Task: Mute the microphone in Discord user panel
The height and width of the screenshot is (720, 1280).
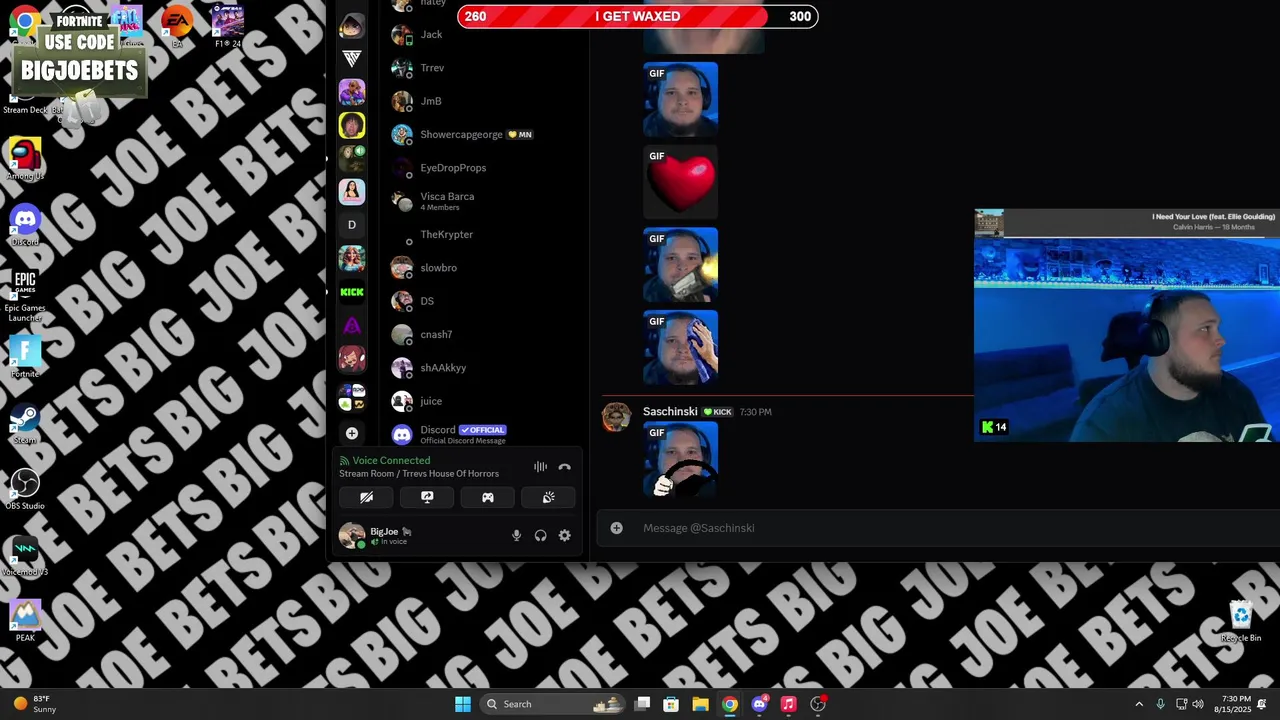Action: pos(516,536)
